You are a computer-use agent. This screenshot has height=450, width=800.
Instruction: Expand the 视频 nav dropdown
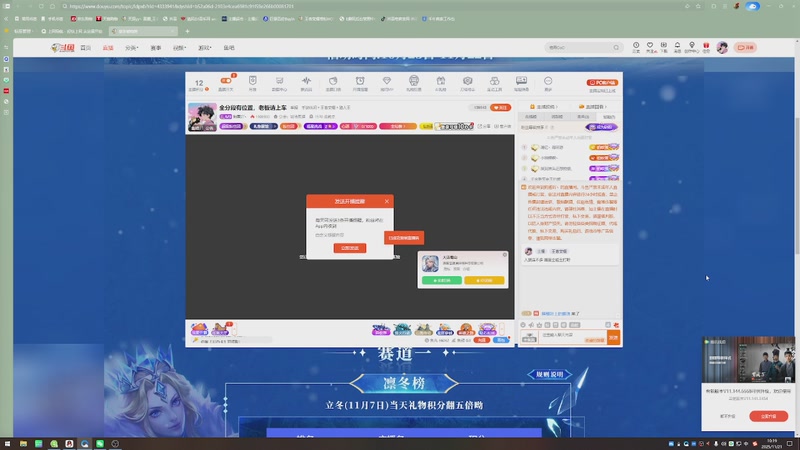pos(179,48)
